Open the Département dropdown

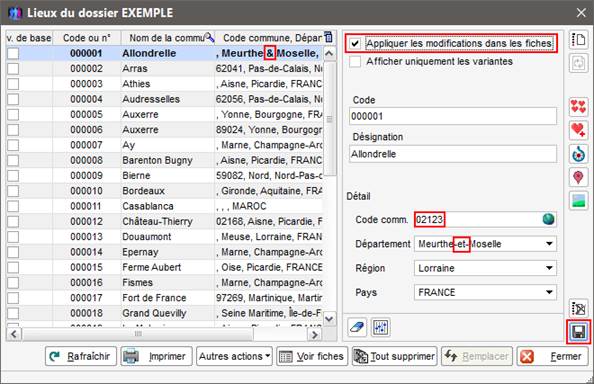pos(549,244)
